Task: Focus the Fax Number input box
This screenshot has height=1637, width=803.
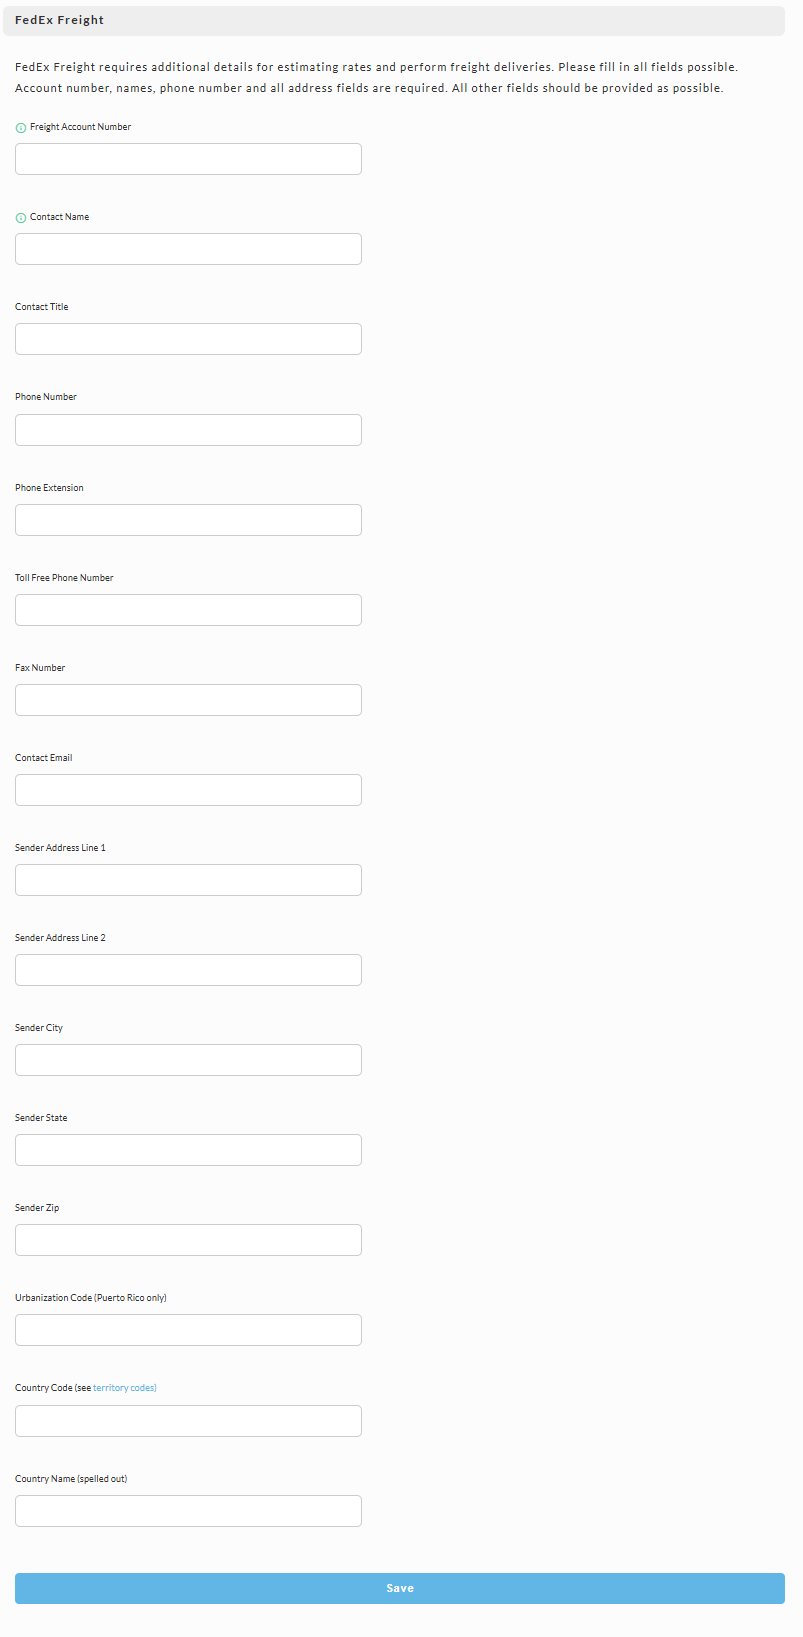Action: click(188, 700)
